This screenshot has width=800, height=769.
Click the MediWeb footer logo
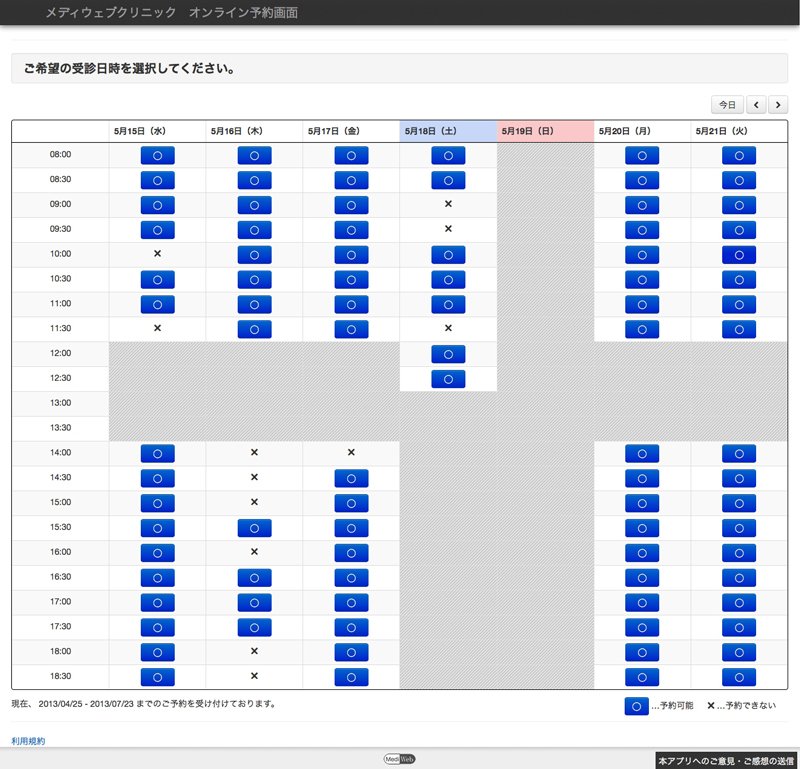coord(399,759)
